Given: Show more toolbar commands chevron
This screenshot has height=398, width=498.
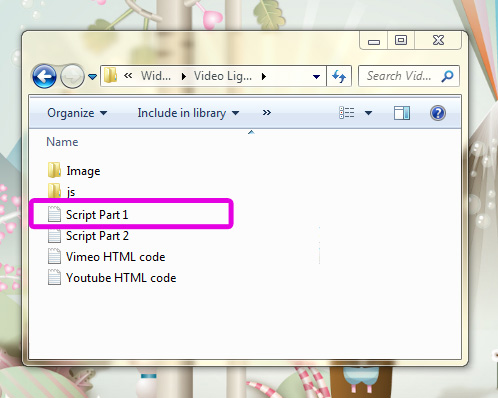Looking at the screenshot, I should tap(267, 113).
